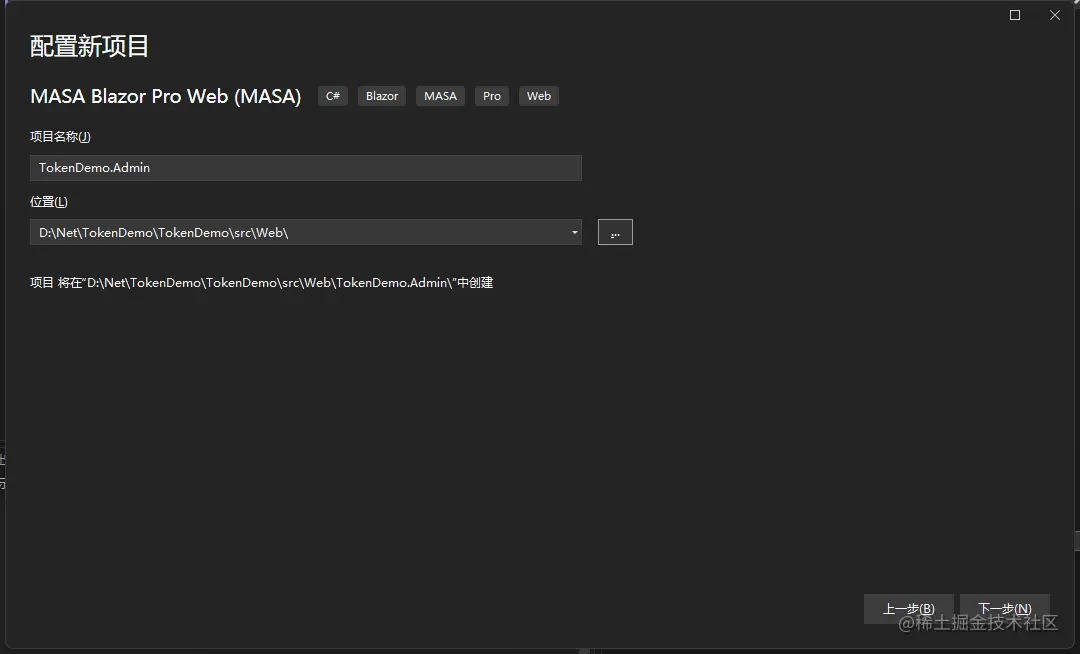Click the Blazor tag label
Image resolution: width=1080 pixels, height=654 pixels.
pyautogui.click(x=382, y=96)
